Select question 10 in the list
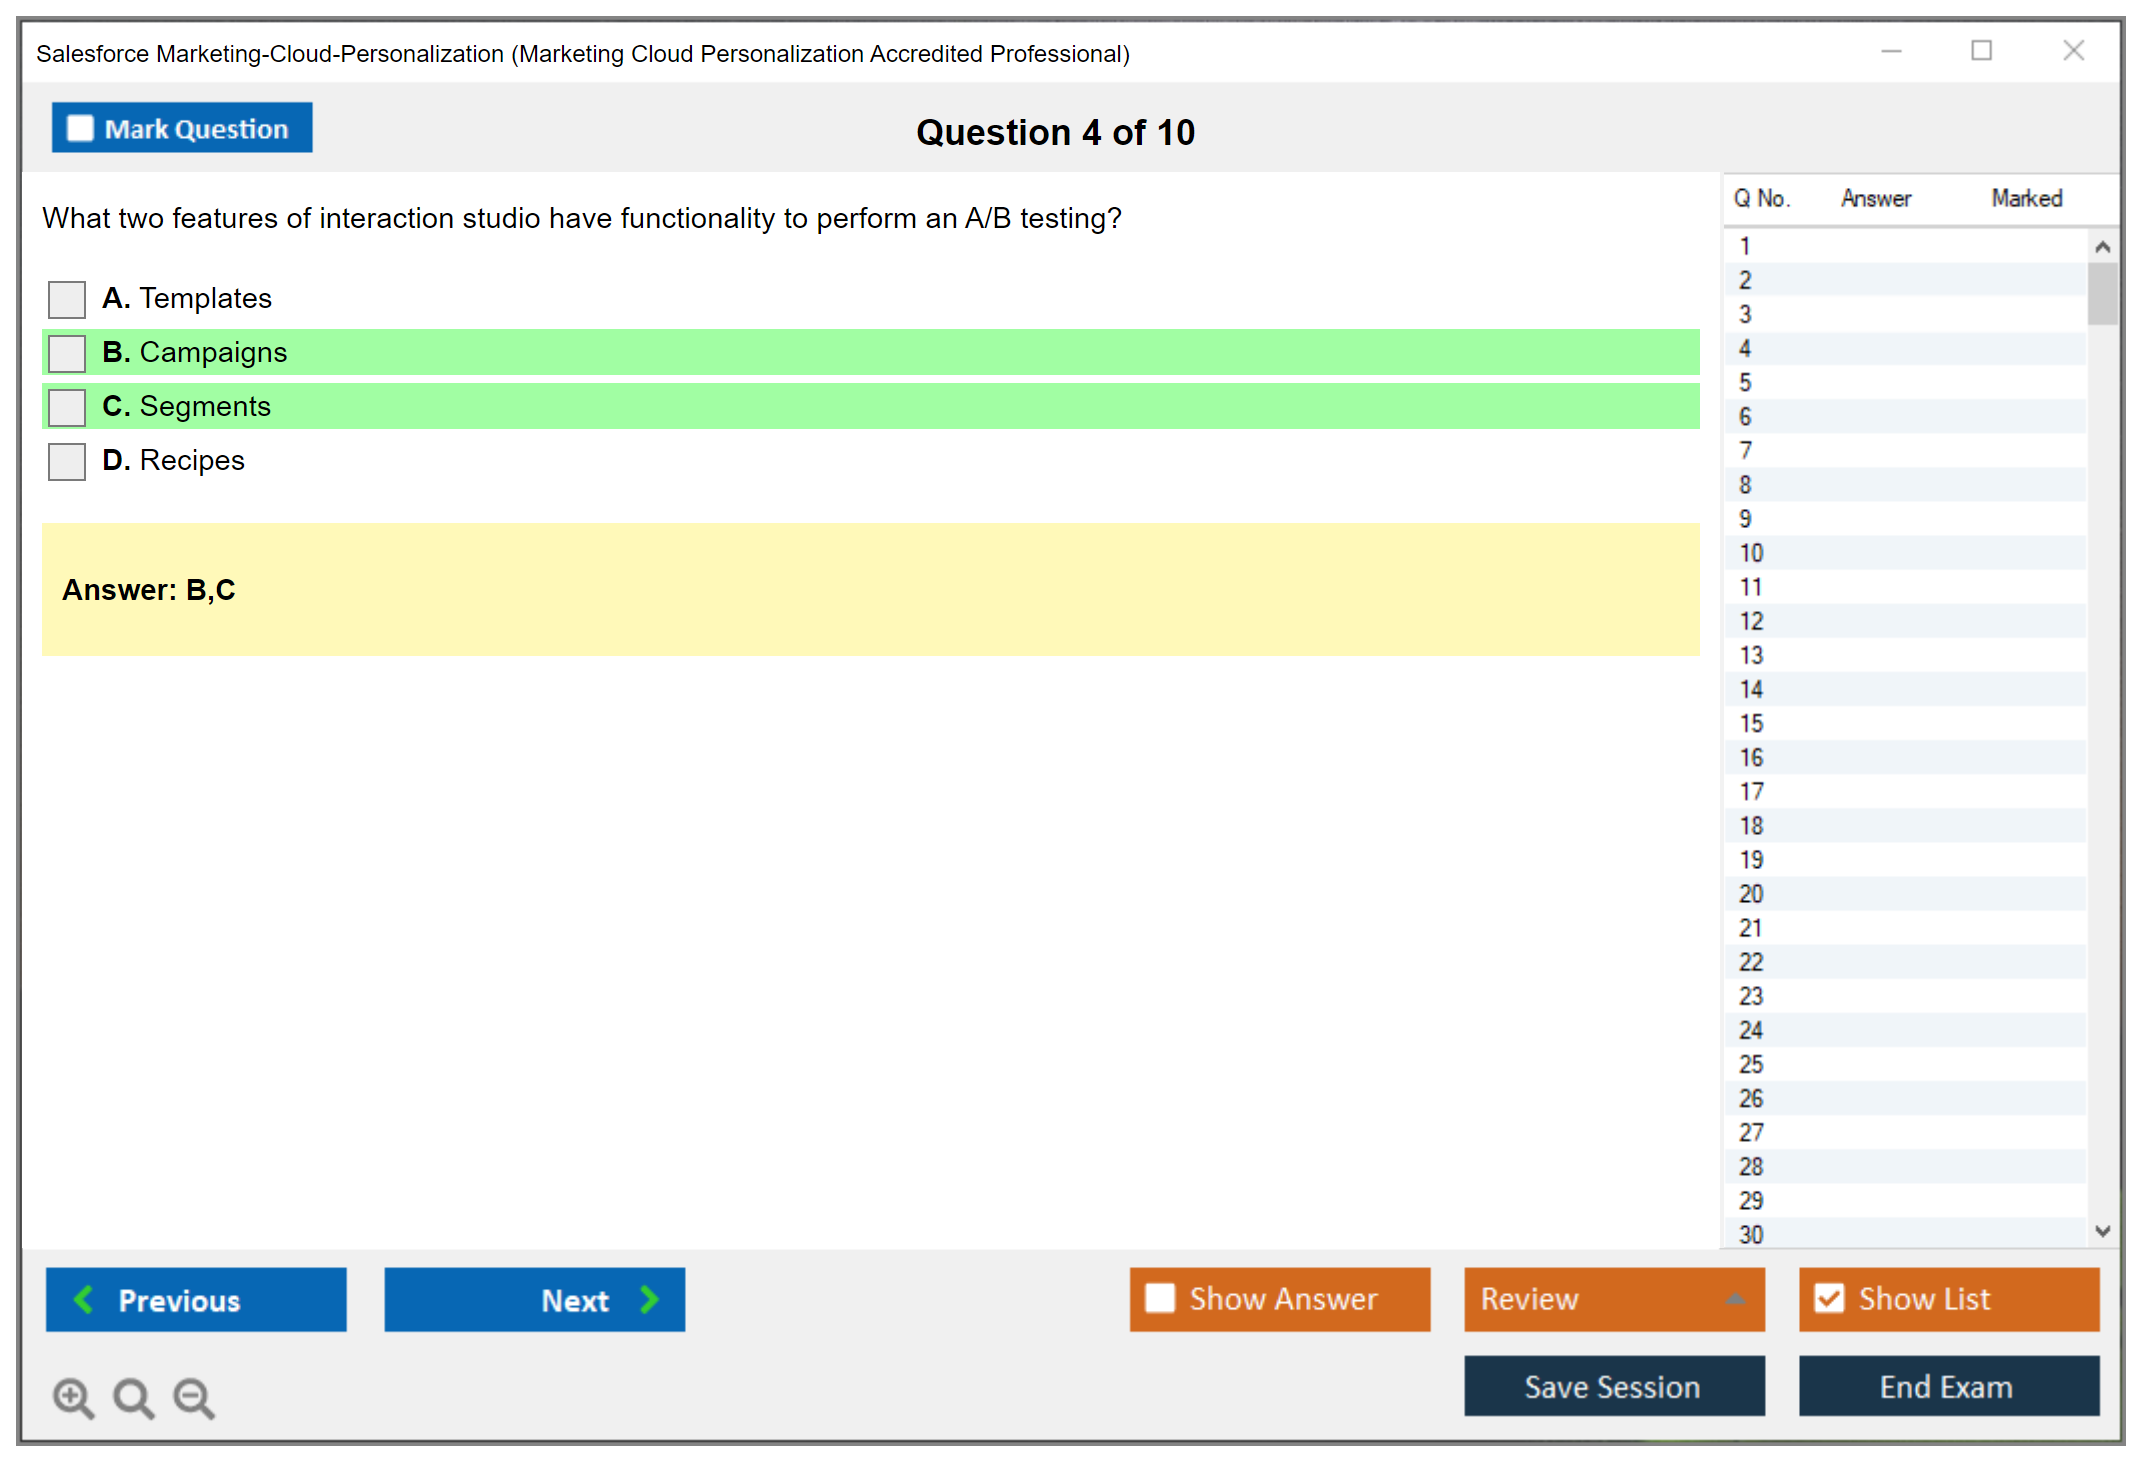Image resolution: width=2150 pixels, height=1470 pixels. (1751, 553)
